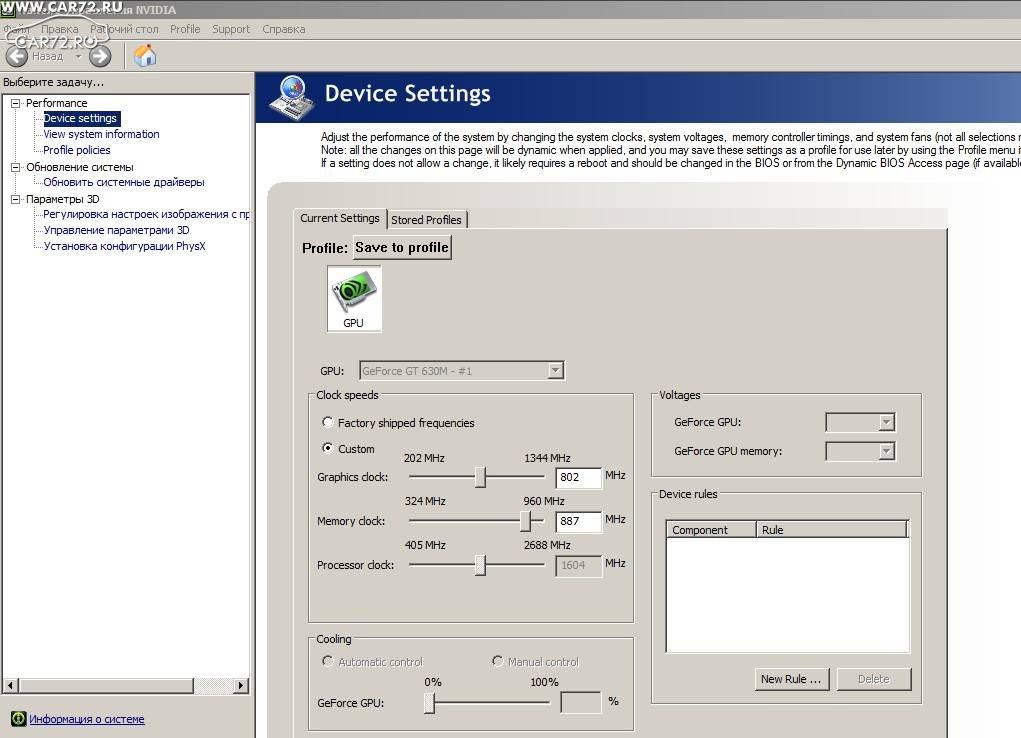Image resolution: width=1021 pixels, height=738 pixels.
Task: Select Device settings in the tree
Action: tap(80, 119)
